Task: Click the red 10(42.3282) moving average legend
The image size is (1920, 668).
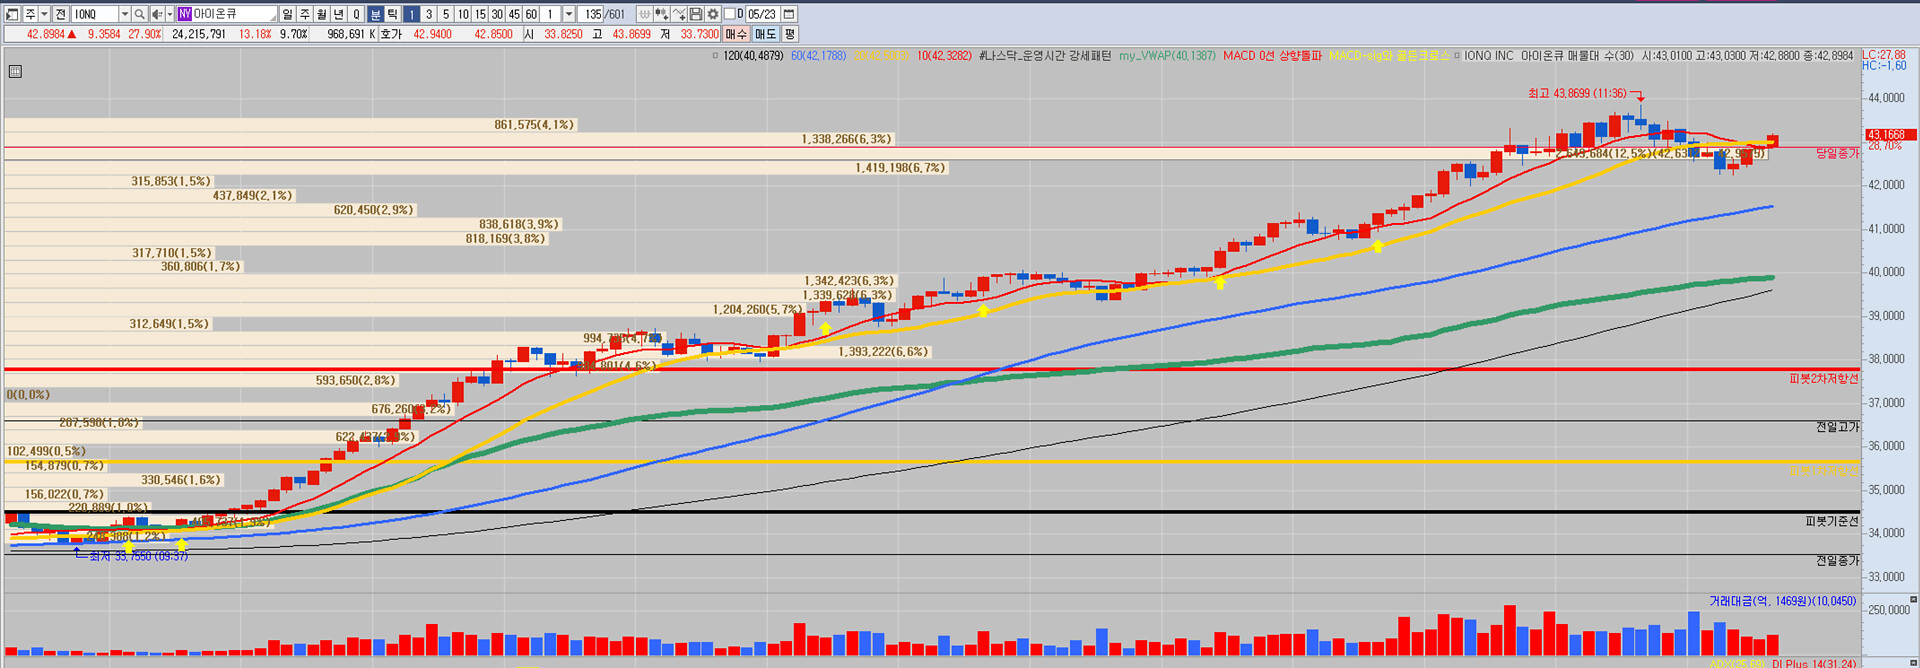Action: tap(944, 56)
